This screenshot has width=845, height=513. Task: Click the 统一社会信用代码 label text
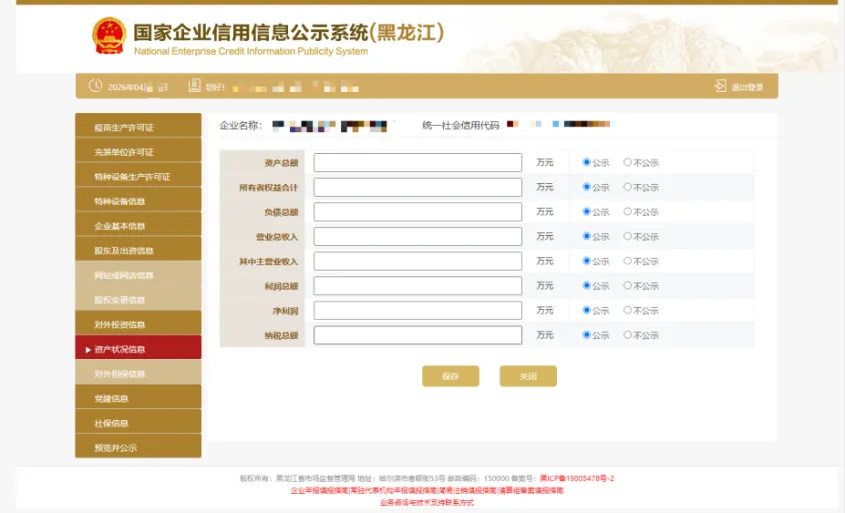461,126
